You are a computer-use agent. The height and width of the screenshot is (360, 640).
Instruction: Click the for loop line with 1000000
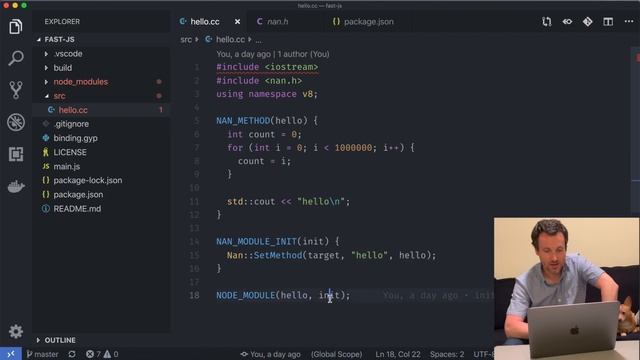coord(321,148)
